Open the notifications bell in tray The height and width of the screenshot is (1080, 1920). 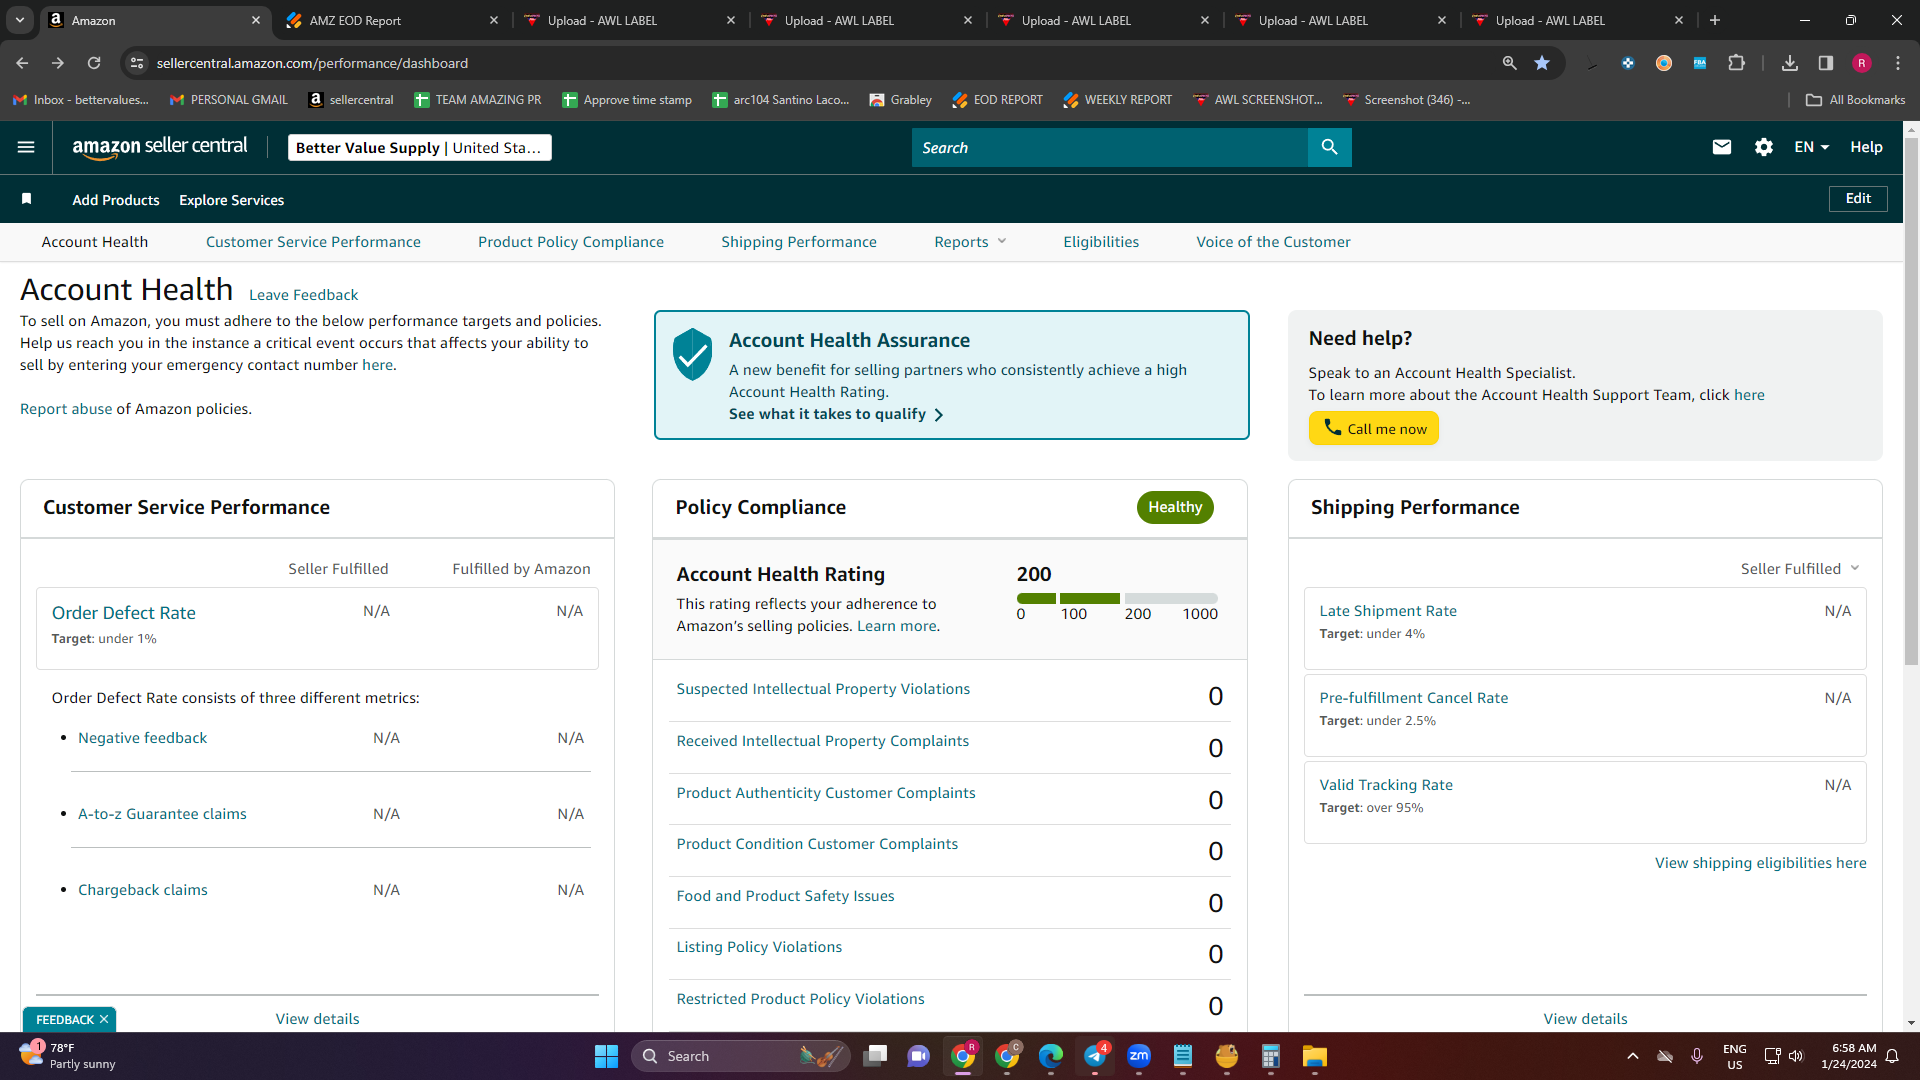tap(1892, 1056)
